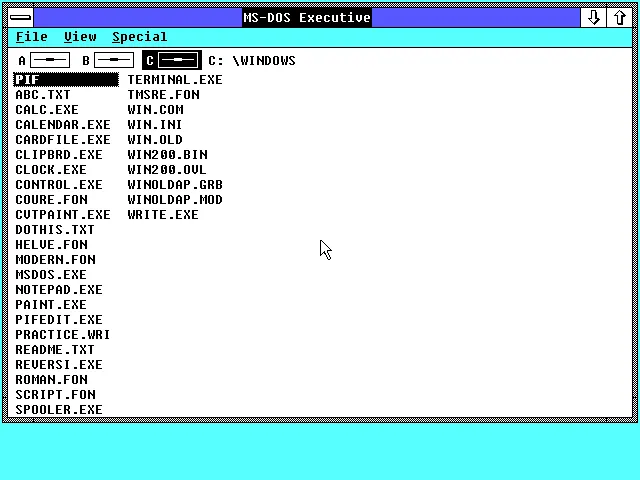Select WIN200.OVL file
This screenshot has width=640, height=480.
click(167, 170)
